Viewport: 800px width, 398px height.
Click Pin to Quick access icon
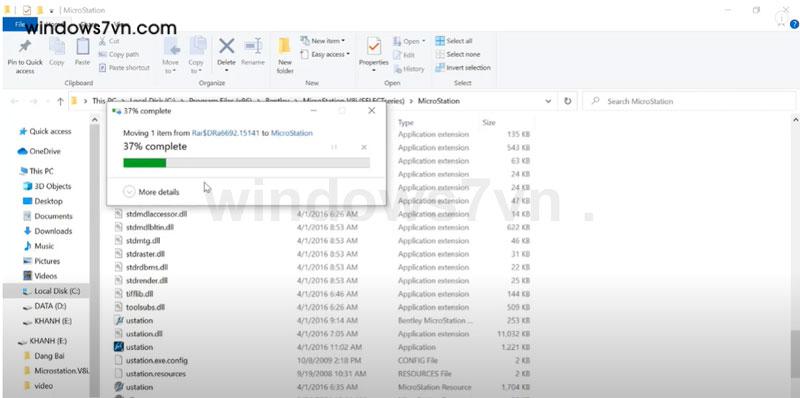click(x=24, y=47)
